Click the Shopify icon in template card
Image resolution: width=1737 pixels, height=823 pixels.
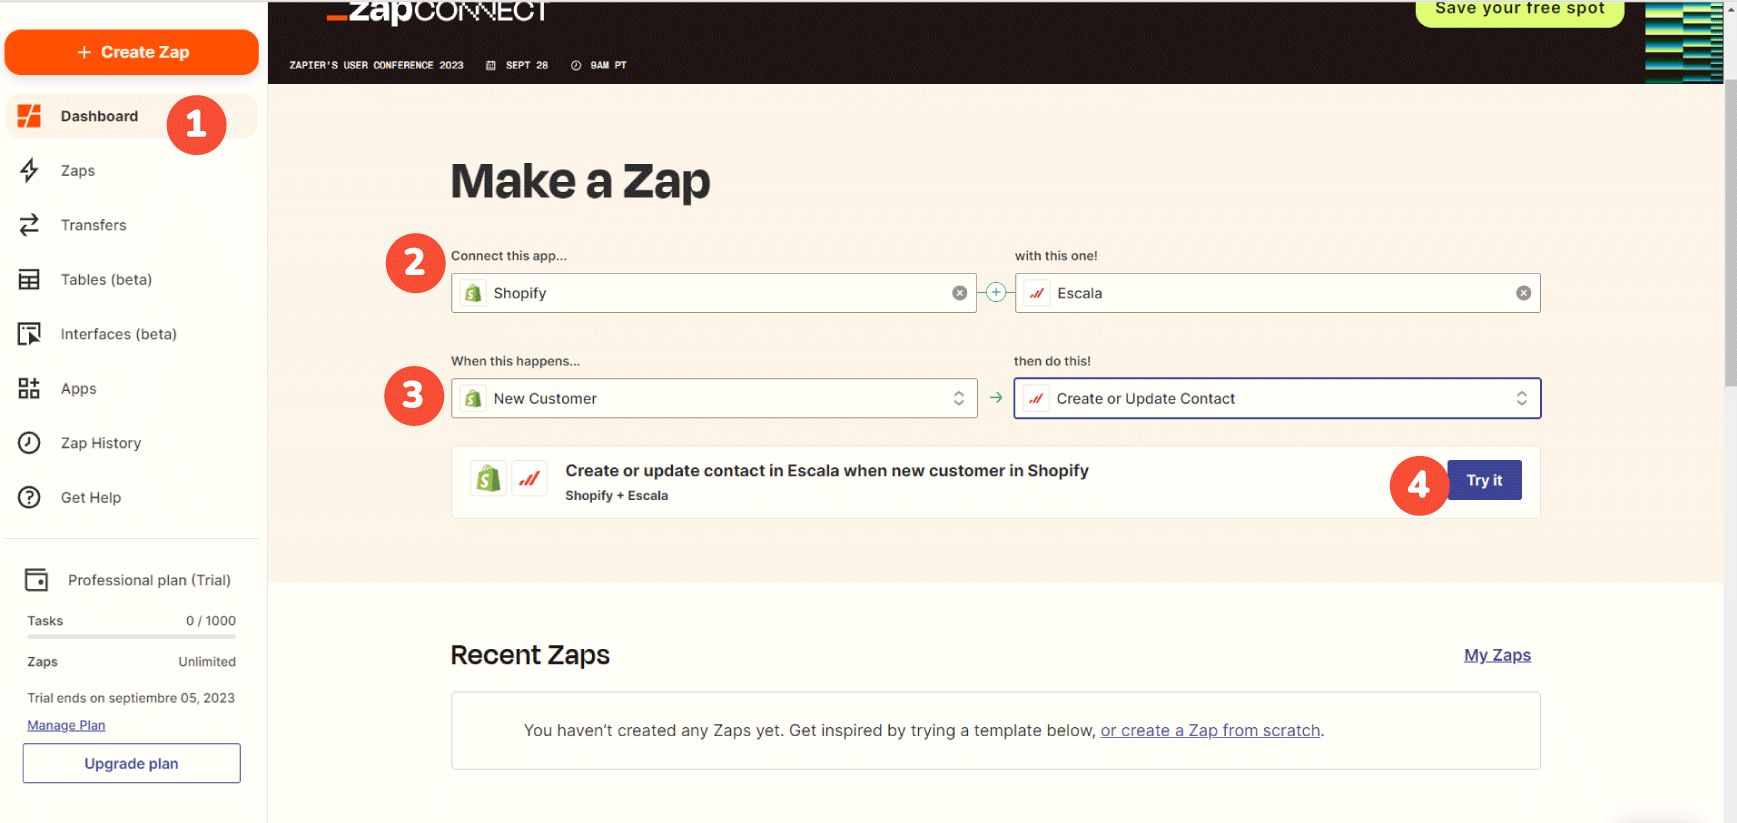[488, 479]
